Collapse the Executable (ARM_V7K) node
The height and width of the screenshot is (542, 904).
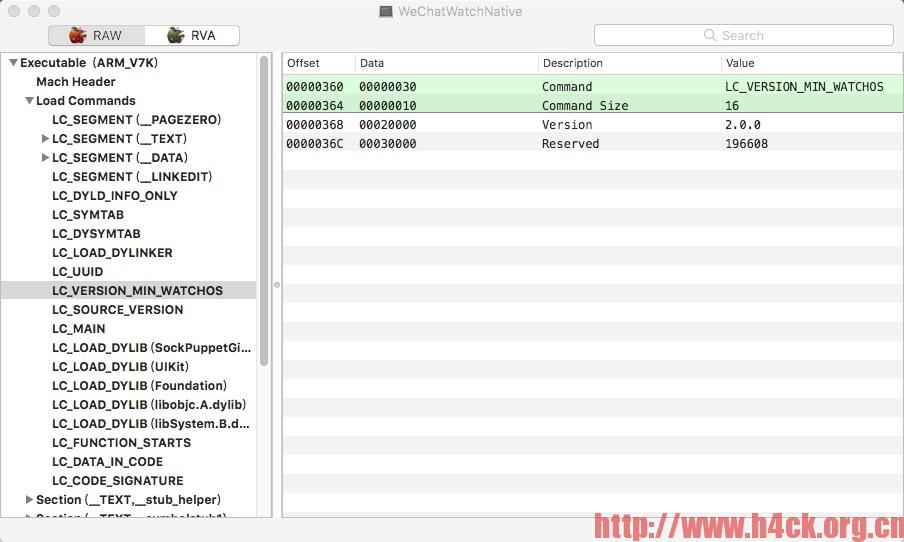[13, 62]
